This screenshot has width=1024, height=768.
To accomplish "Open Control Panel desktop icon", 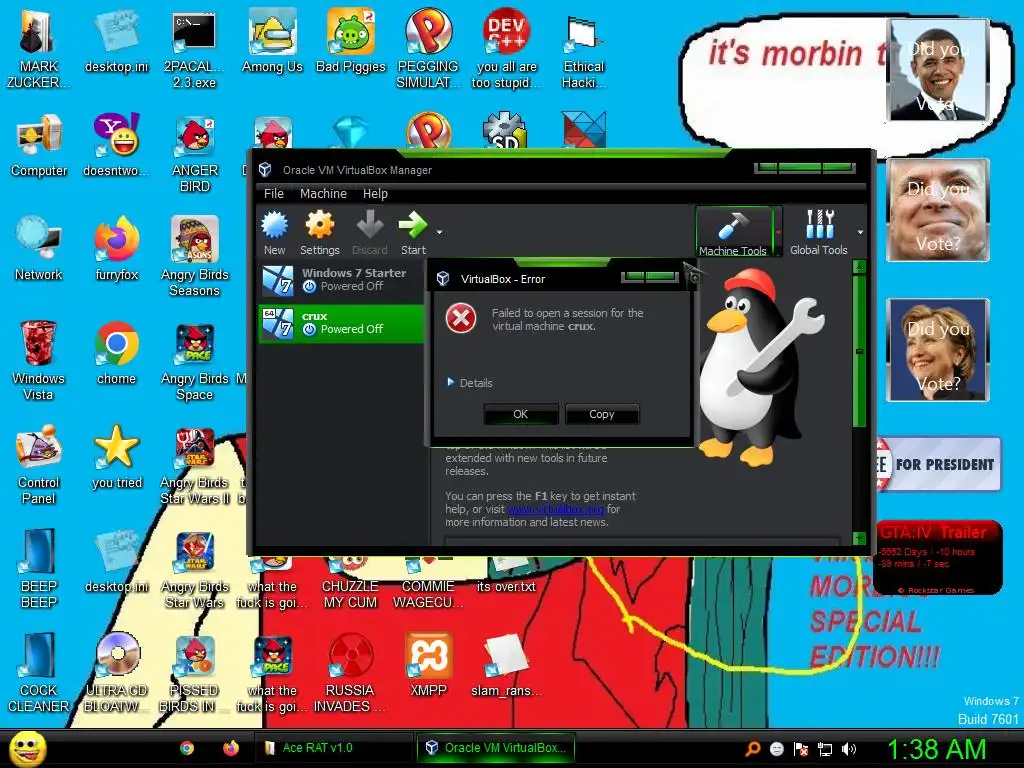I will (x=39, y=466).
